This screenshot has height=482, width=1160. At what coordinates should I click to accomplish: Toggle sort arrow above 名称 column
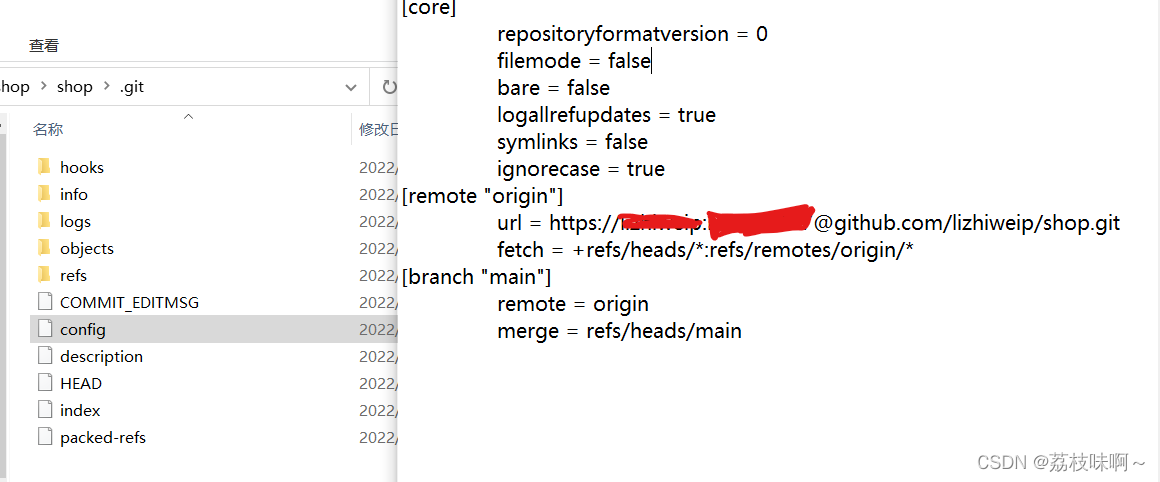[x=188, y=116]
